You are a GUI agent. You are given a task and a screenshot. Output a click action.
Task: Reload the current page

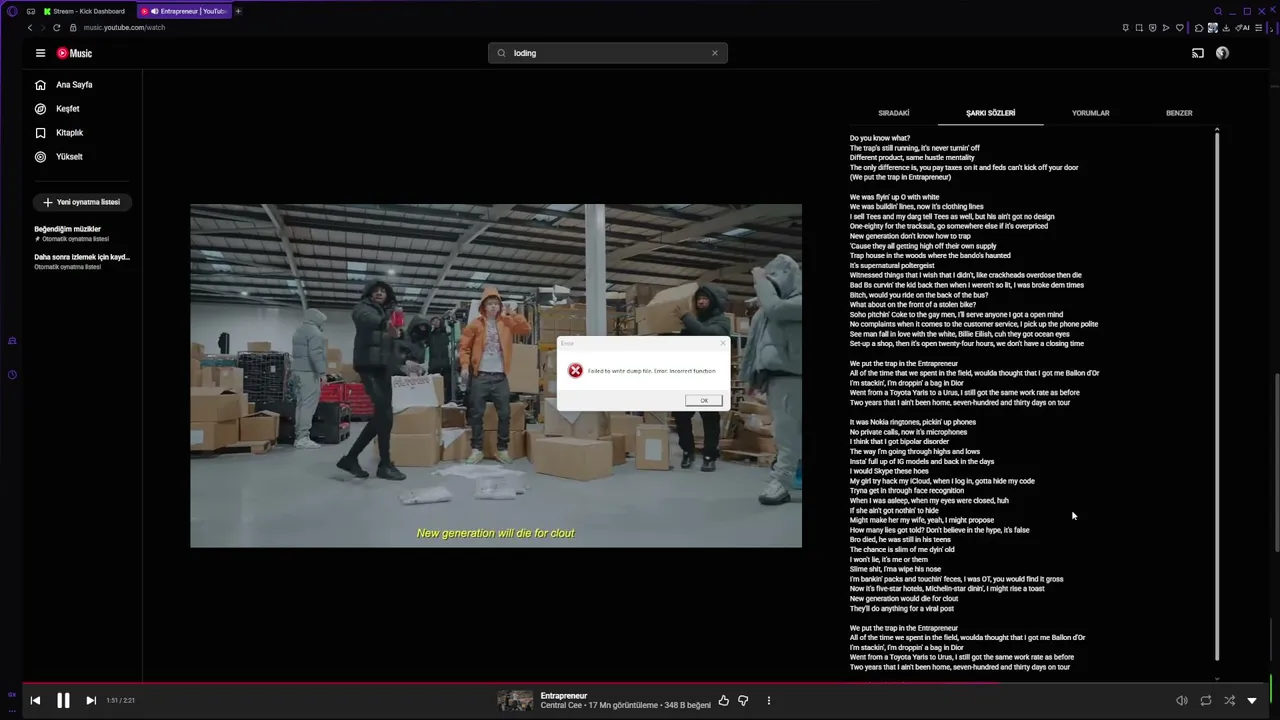click(x=56, y=28)
